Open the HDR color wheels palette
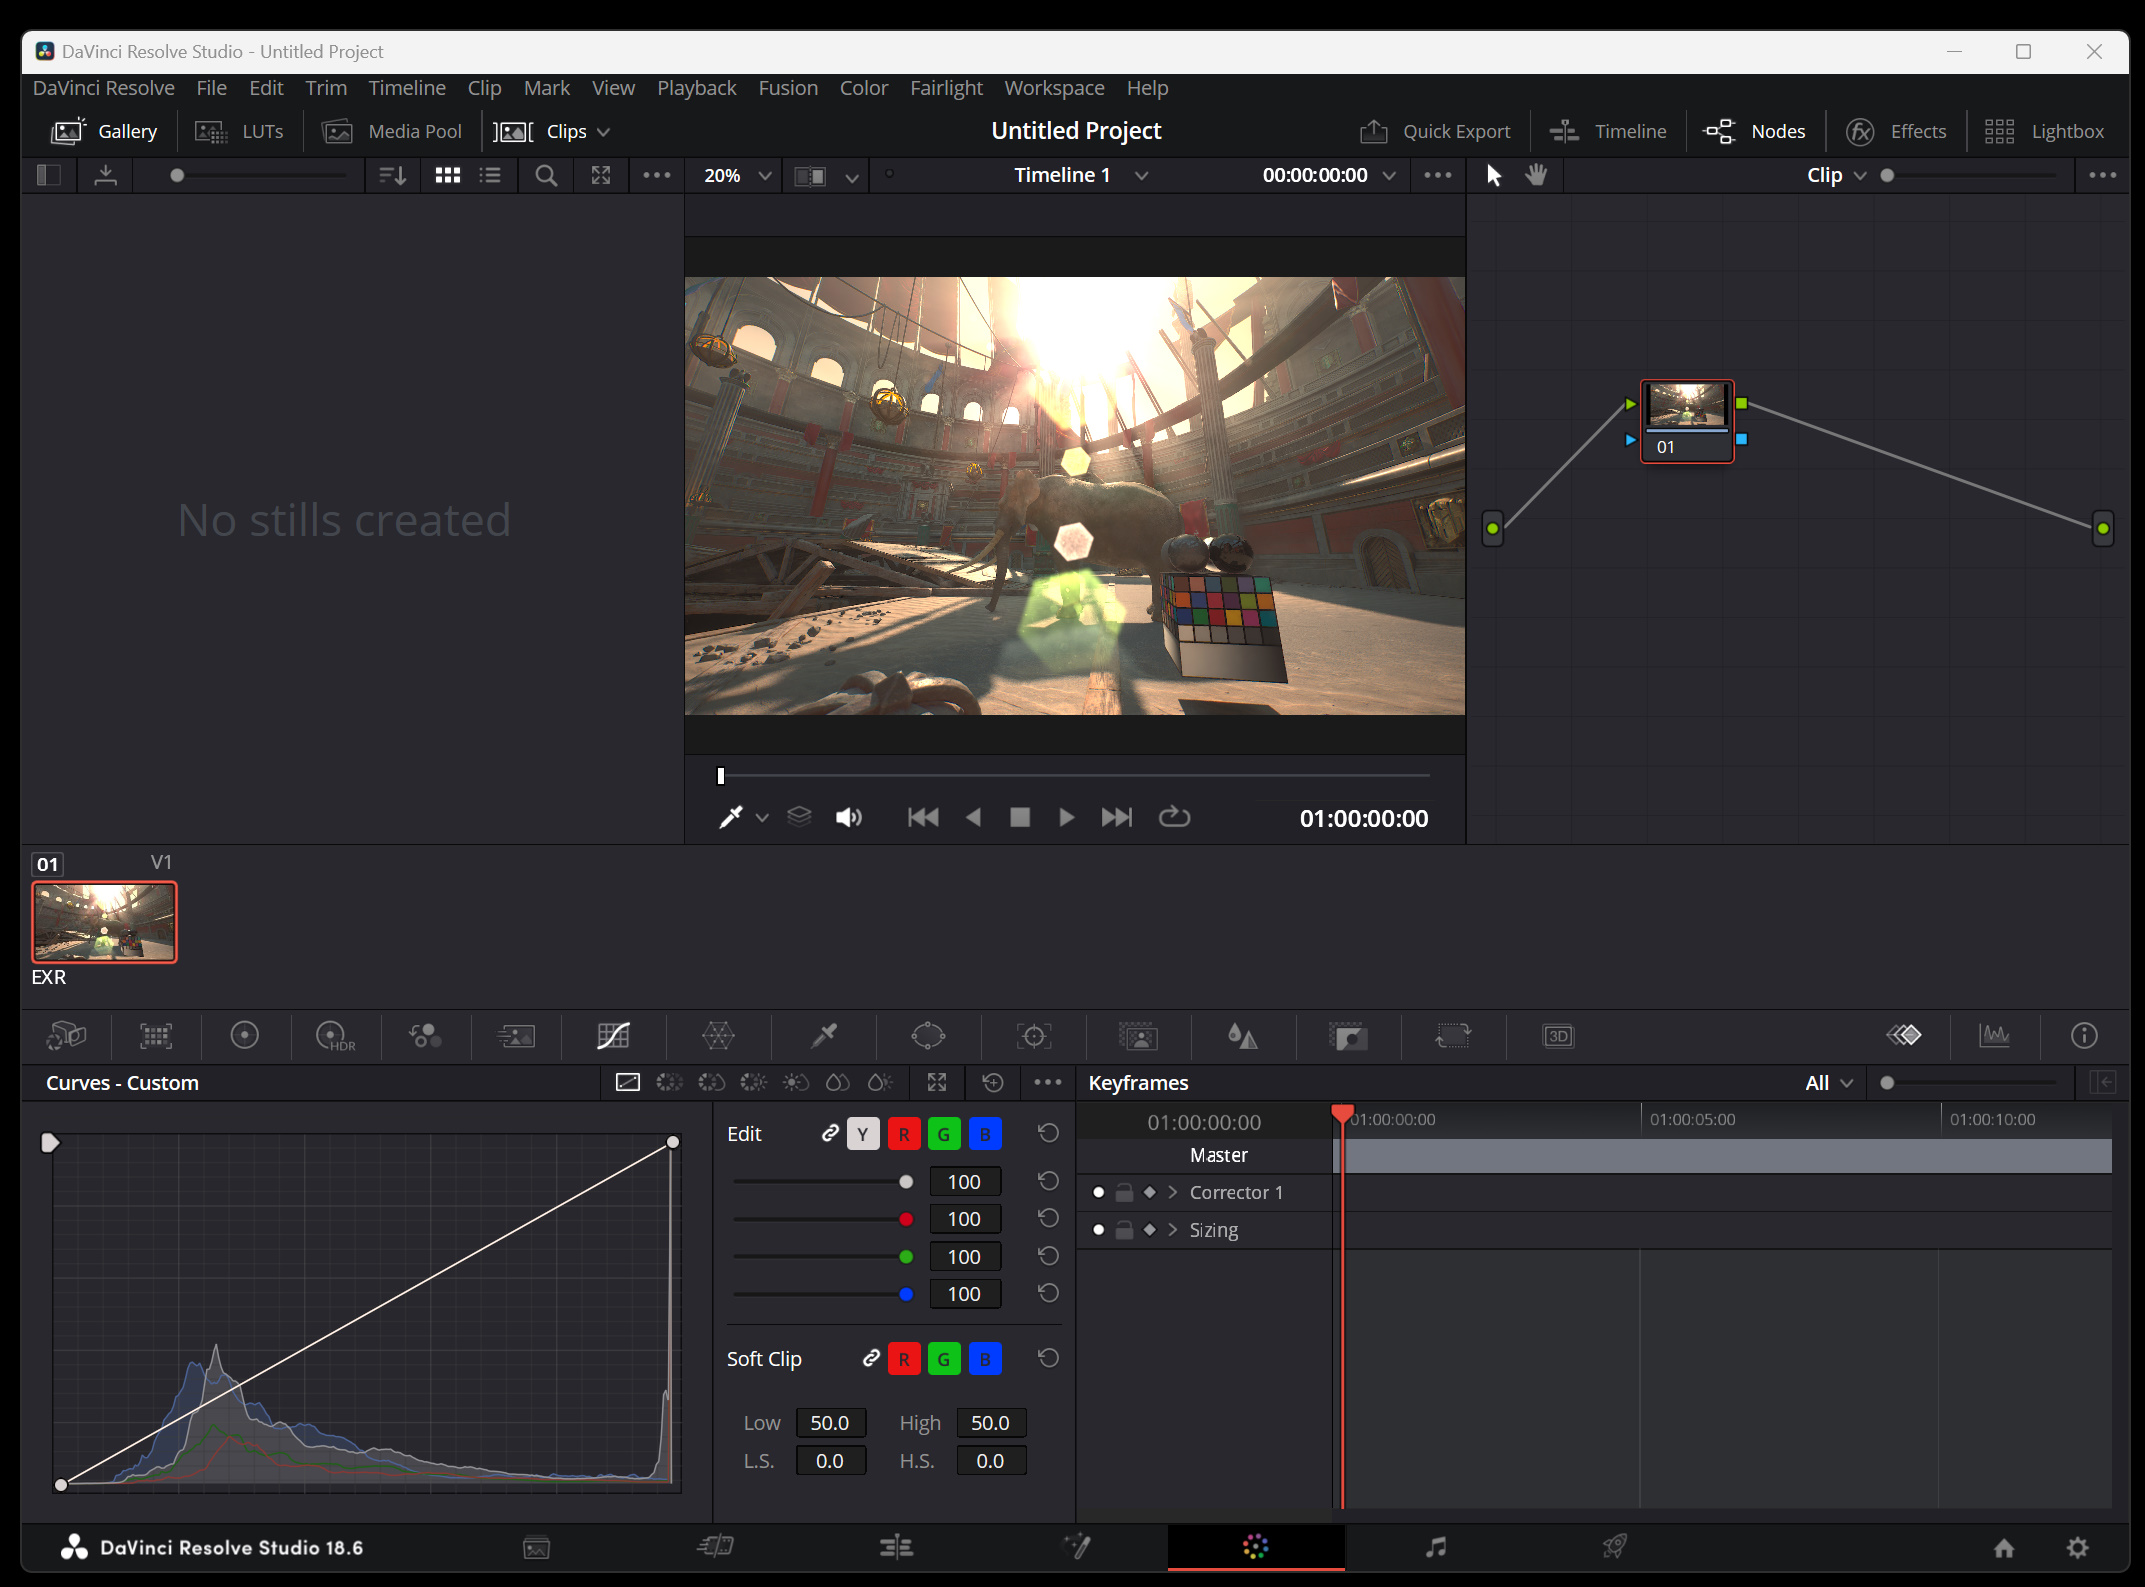The image size is (2145, 1587). pos(334,1036)
